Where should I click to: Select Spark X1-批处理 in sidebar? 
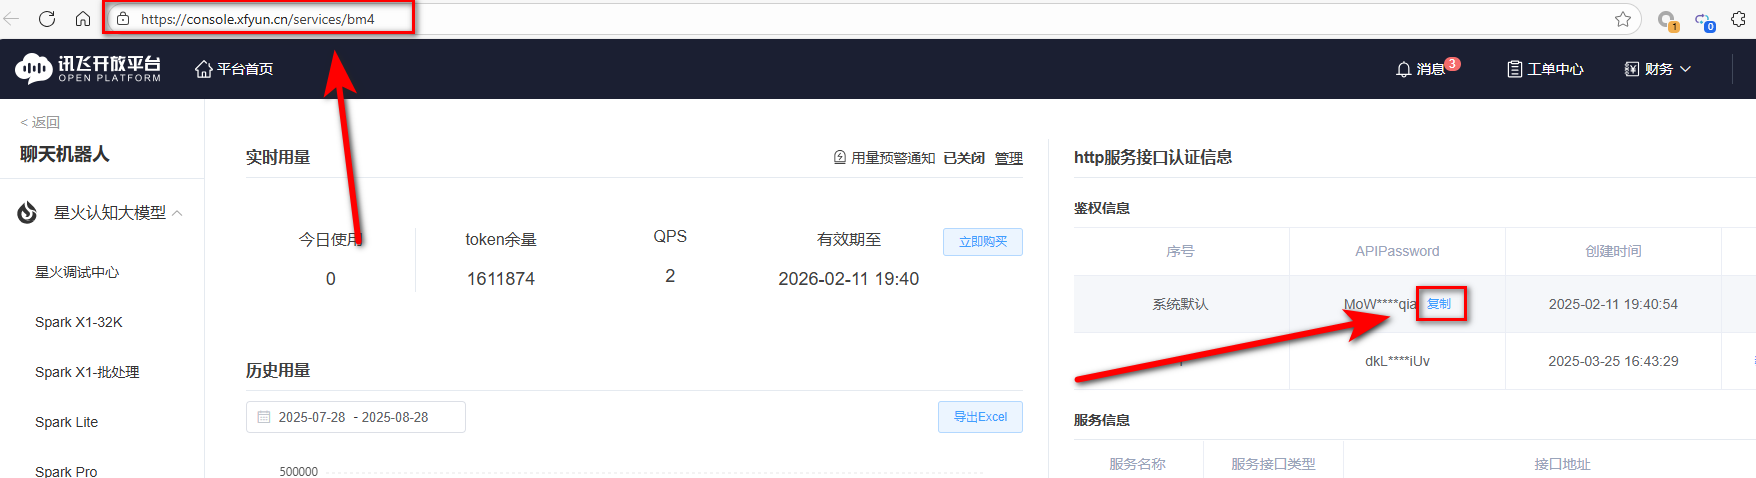click(x=87, y=372)
